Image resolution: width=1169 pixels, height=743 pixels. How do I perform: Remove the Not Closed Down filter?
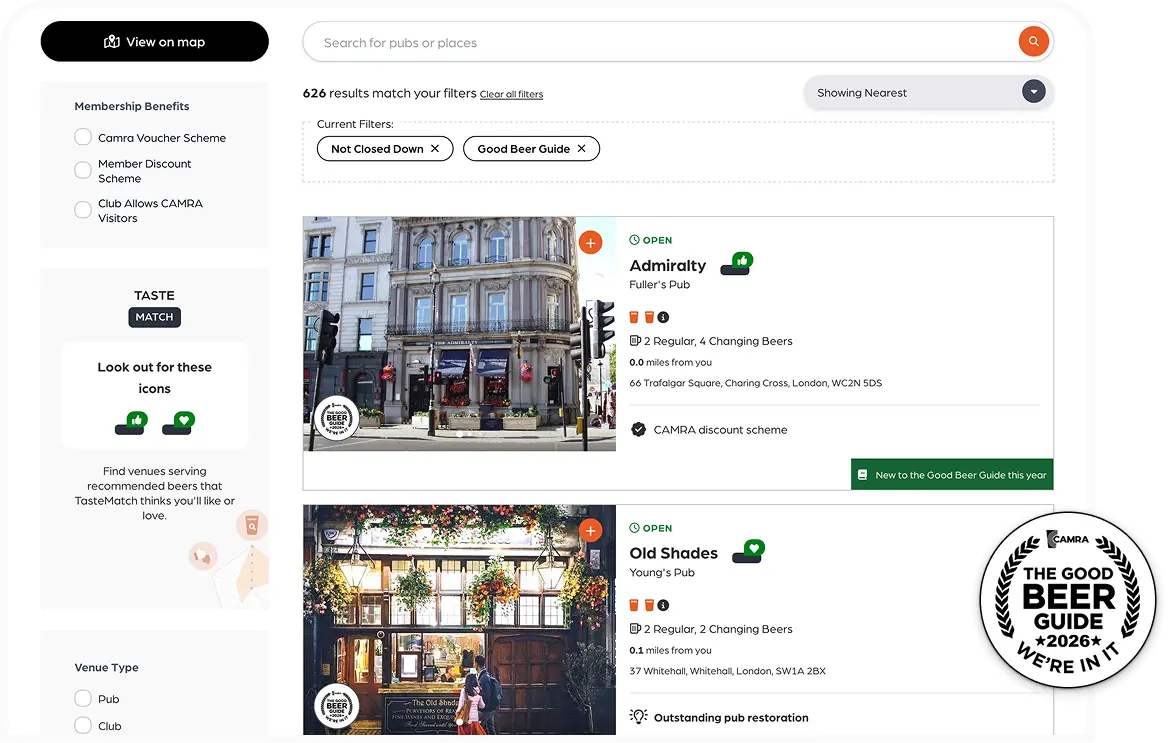pos(435,149)
